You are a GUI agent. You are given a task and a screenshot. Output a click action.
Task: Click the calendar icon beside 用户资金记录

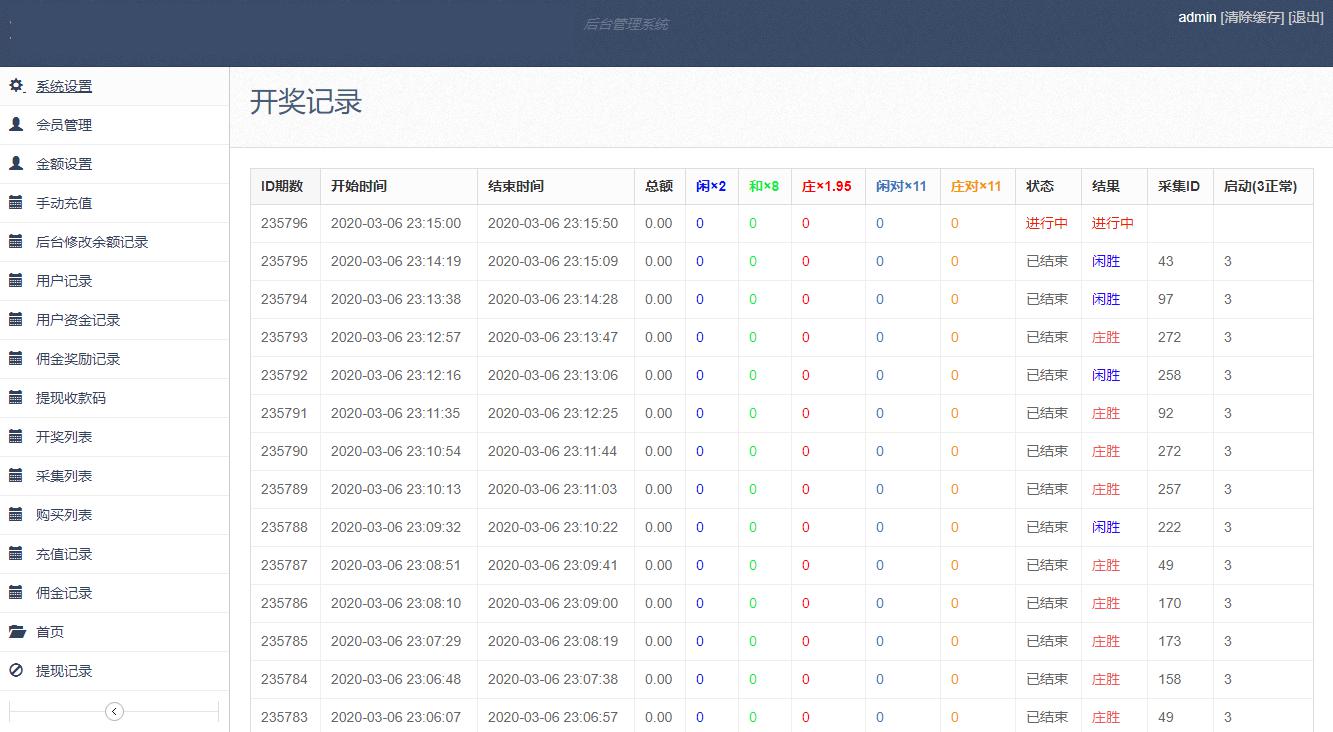(16, 320)
